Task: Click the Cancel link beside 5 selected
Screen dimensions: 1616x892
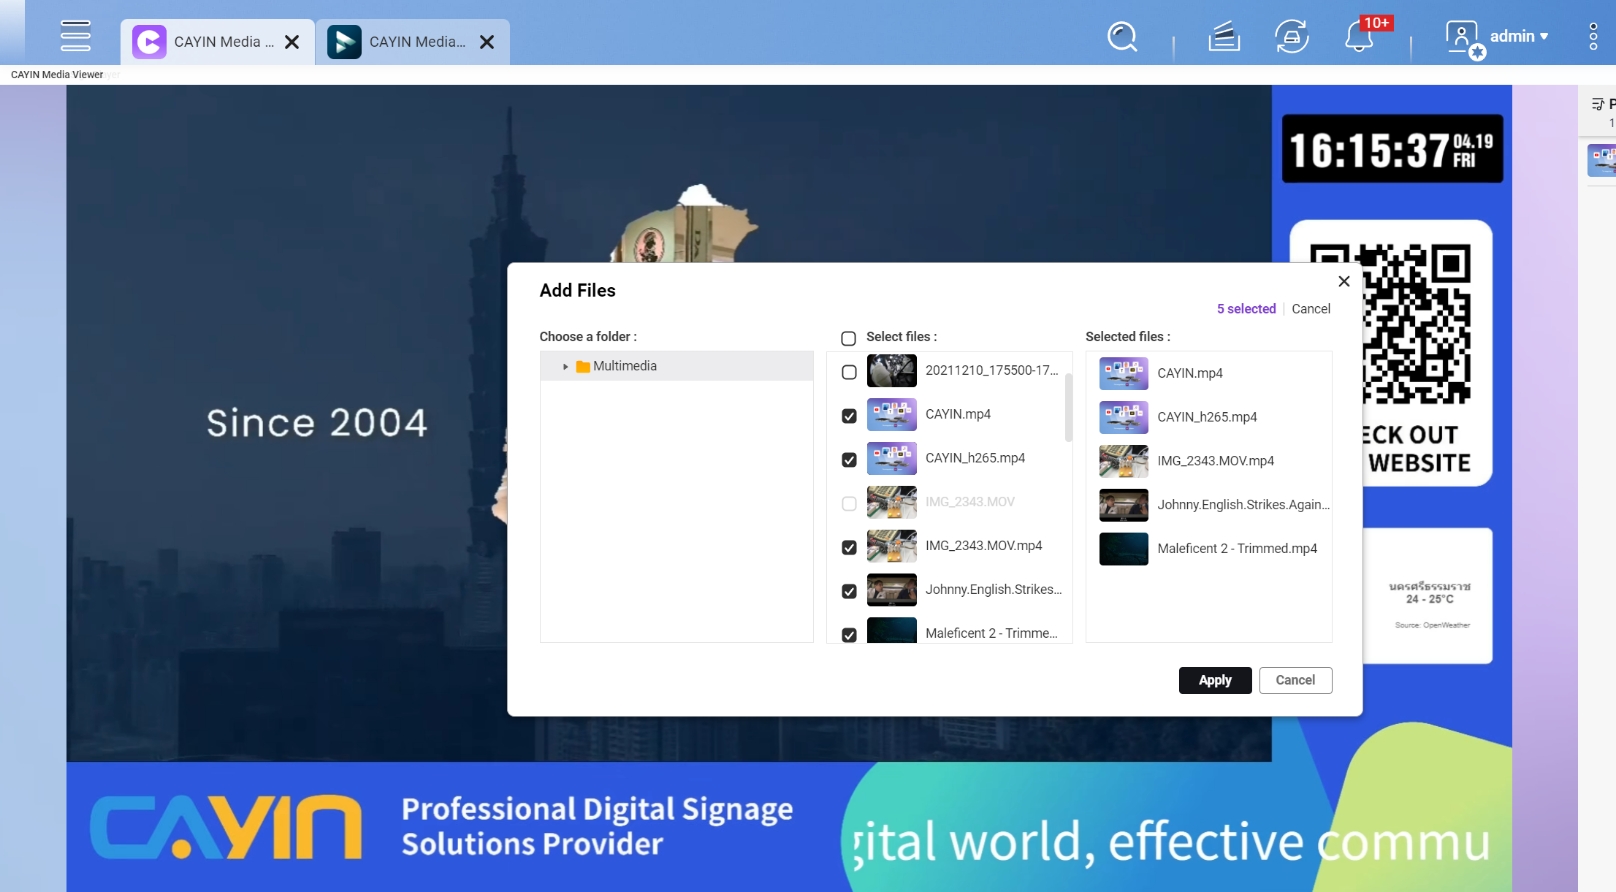Action: coord(1310,309)
